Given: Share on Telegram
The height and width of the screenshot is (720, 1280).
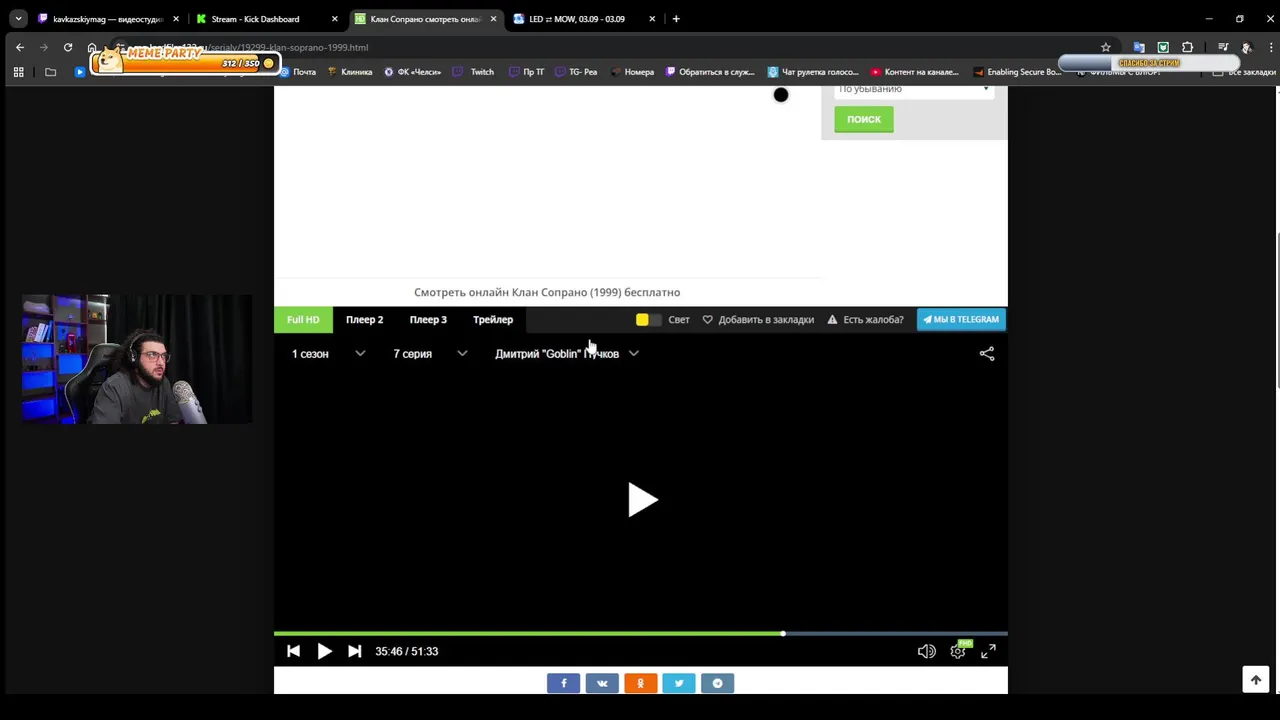Looking at the screenshot, I should point(717,683).
